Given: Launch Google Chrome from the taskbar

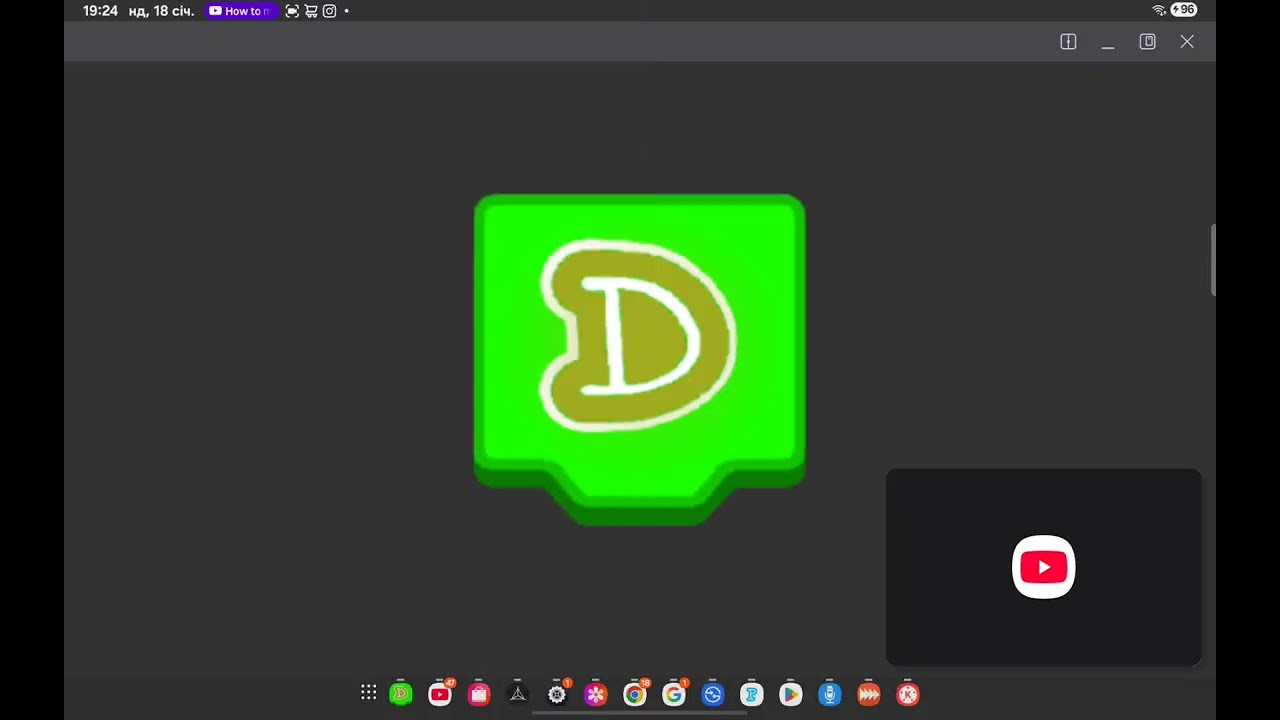Looking at the screenshot, I should (x=635, y=693).
